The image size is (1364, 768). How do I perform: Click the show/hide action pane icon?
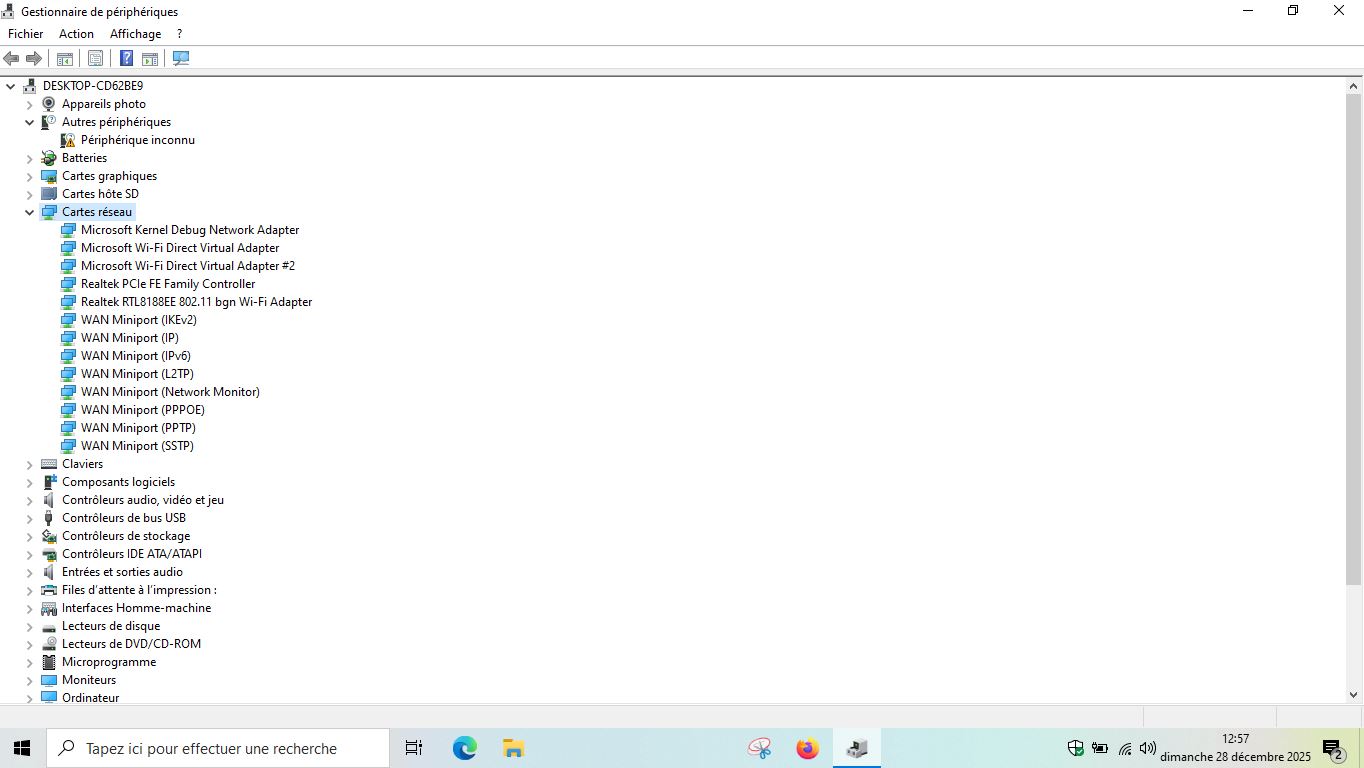[x=150, y=58]
